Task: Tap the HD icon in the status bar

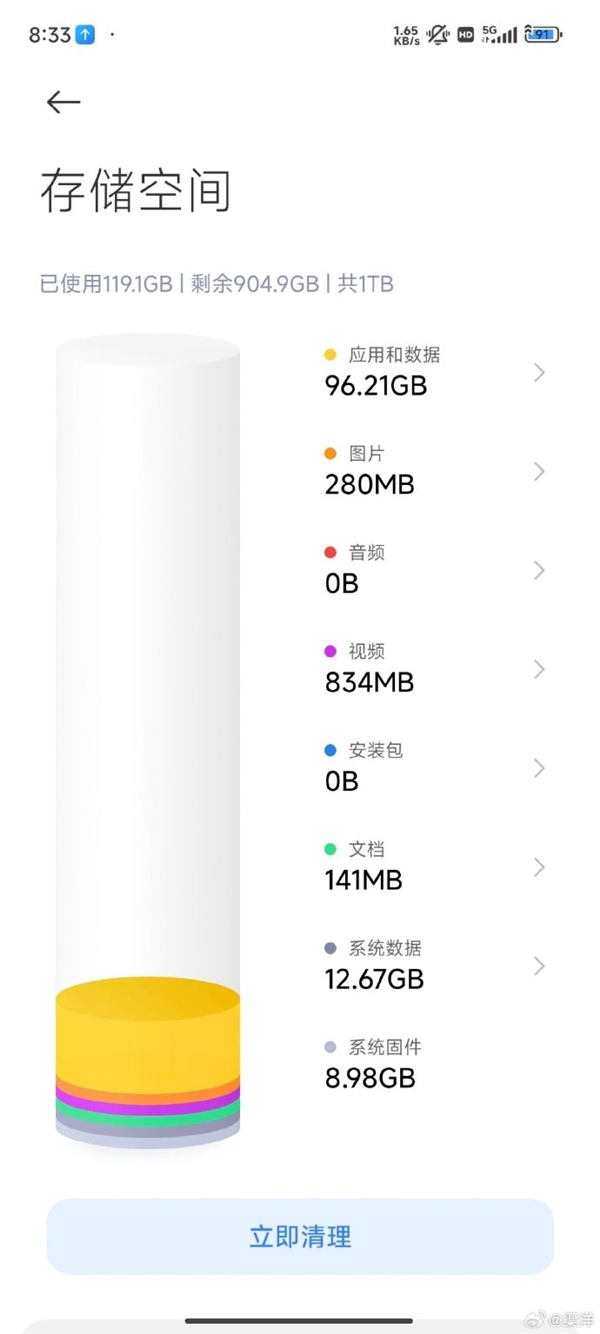Action: click(x=465, y=33)
